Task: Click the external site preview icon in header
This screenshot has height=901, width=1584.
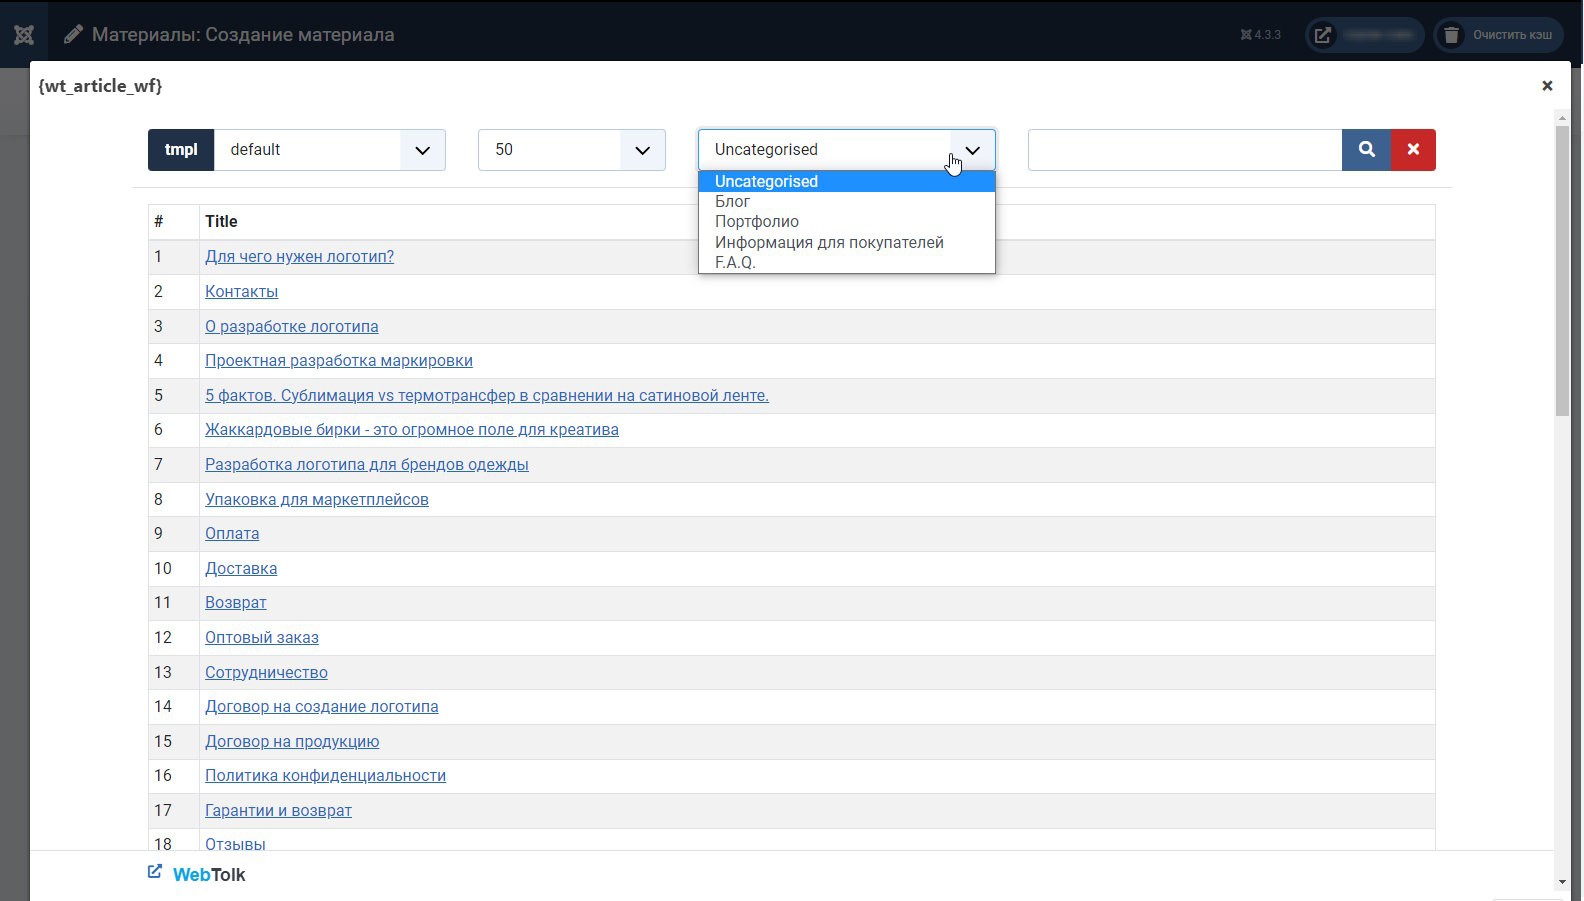Action: click(1323, 35)
